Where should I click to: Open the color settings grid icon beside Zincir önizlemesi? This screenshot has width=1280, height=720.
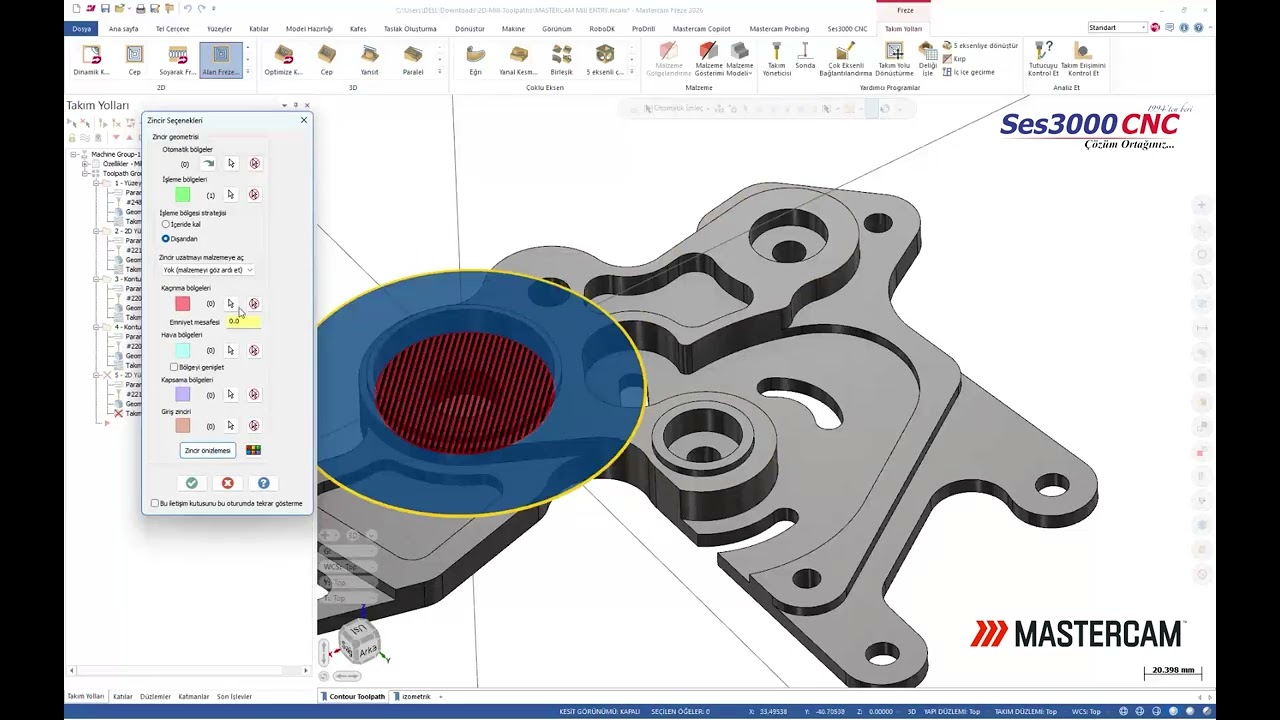click(253, 450)
